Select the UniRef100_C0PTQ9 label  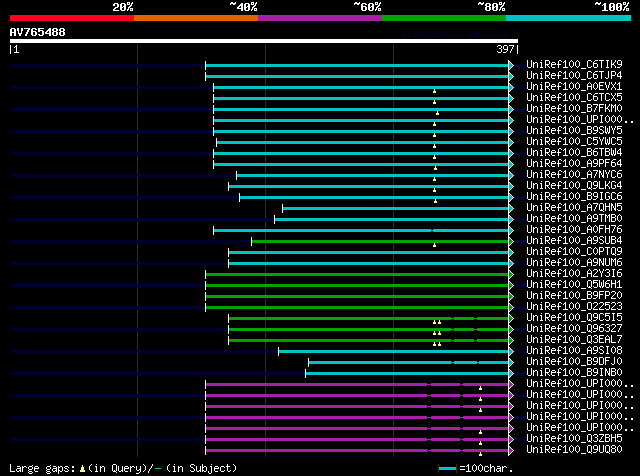pos(574,251)
